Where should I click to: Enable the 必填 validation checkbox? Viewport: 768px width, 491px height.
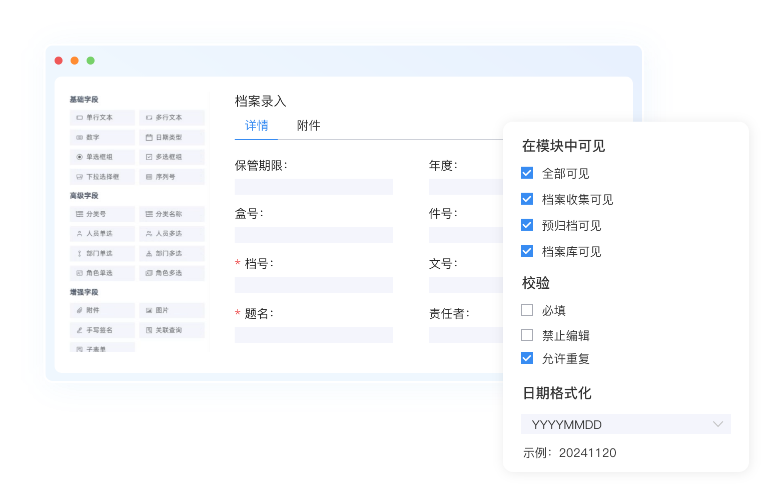click(527, 310)
